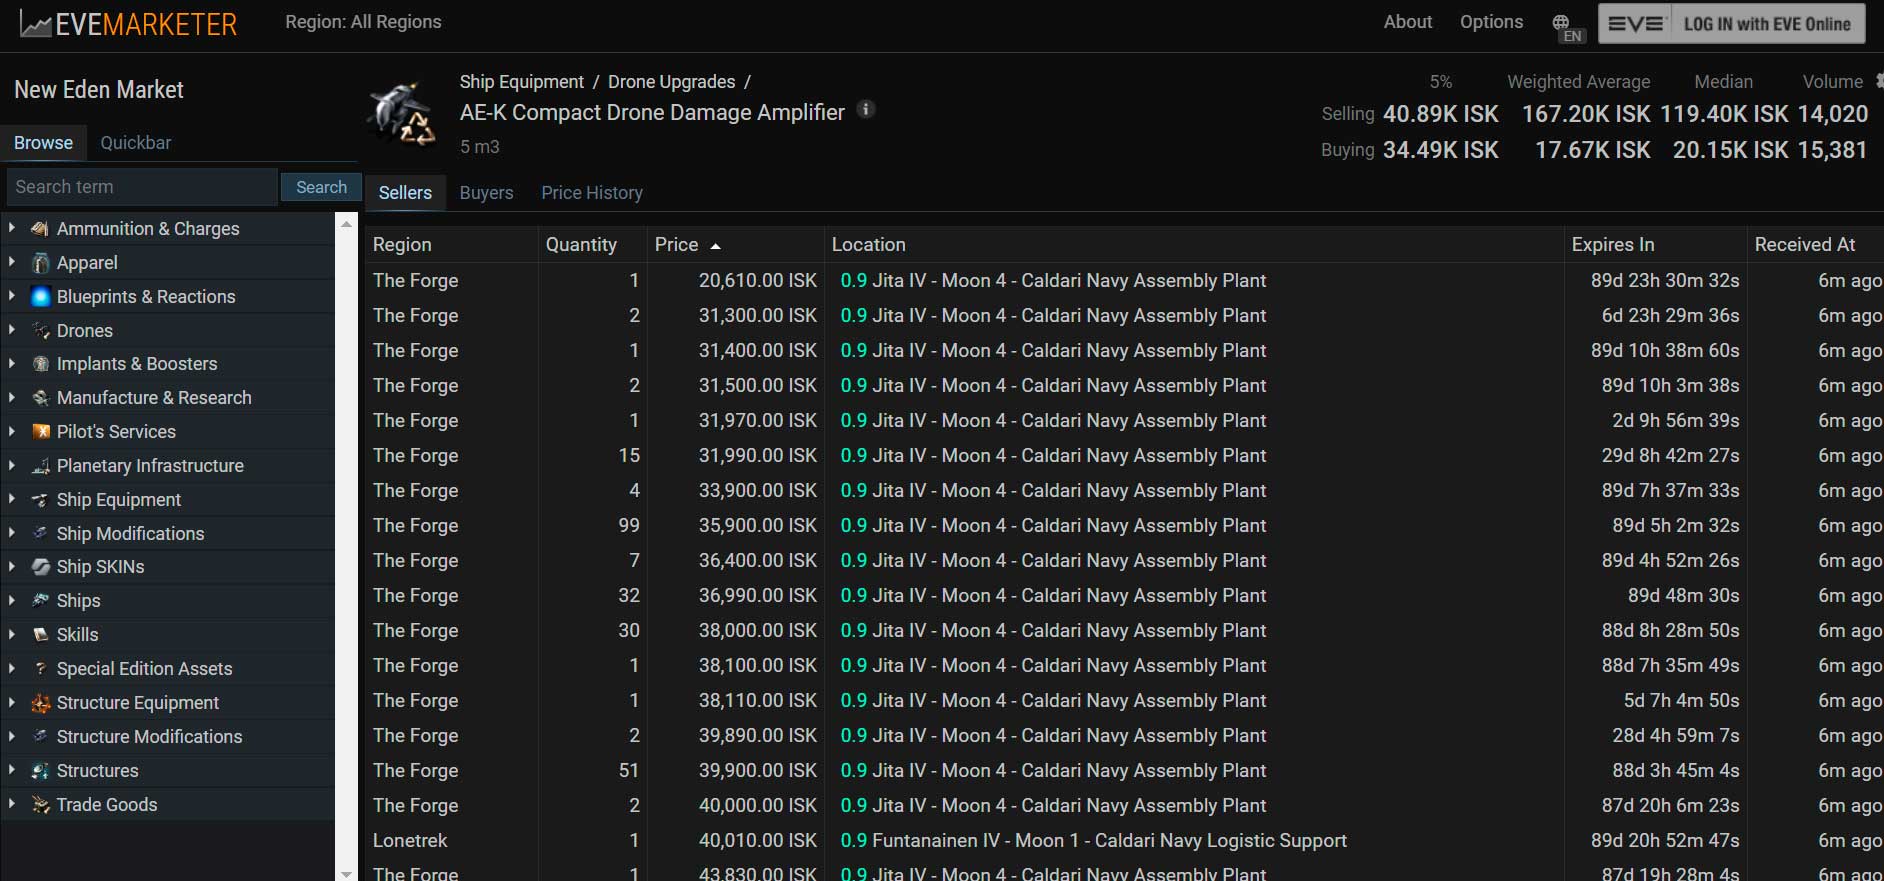This screenshot has width=1884, height=881.
Task: Click the item info icon beside title
Action: pyautogui.click(x=867, y=109)
